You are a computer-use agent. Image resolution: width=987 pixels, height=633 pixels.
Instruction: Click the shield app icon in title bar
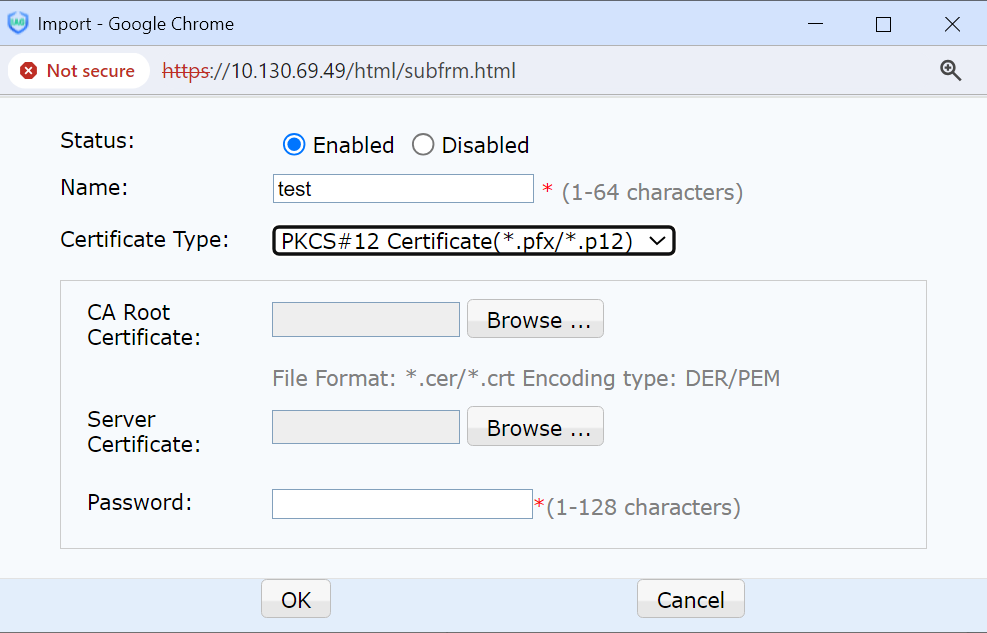18,24
